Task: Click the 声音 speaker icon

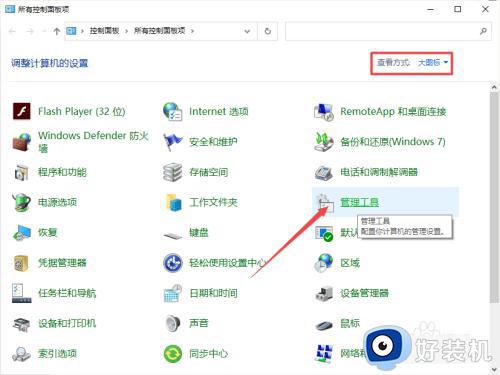Action: pos(173,323)
